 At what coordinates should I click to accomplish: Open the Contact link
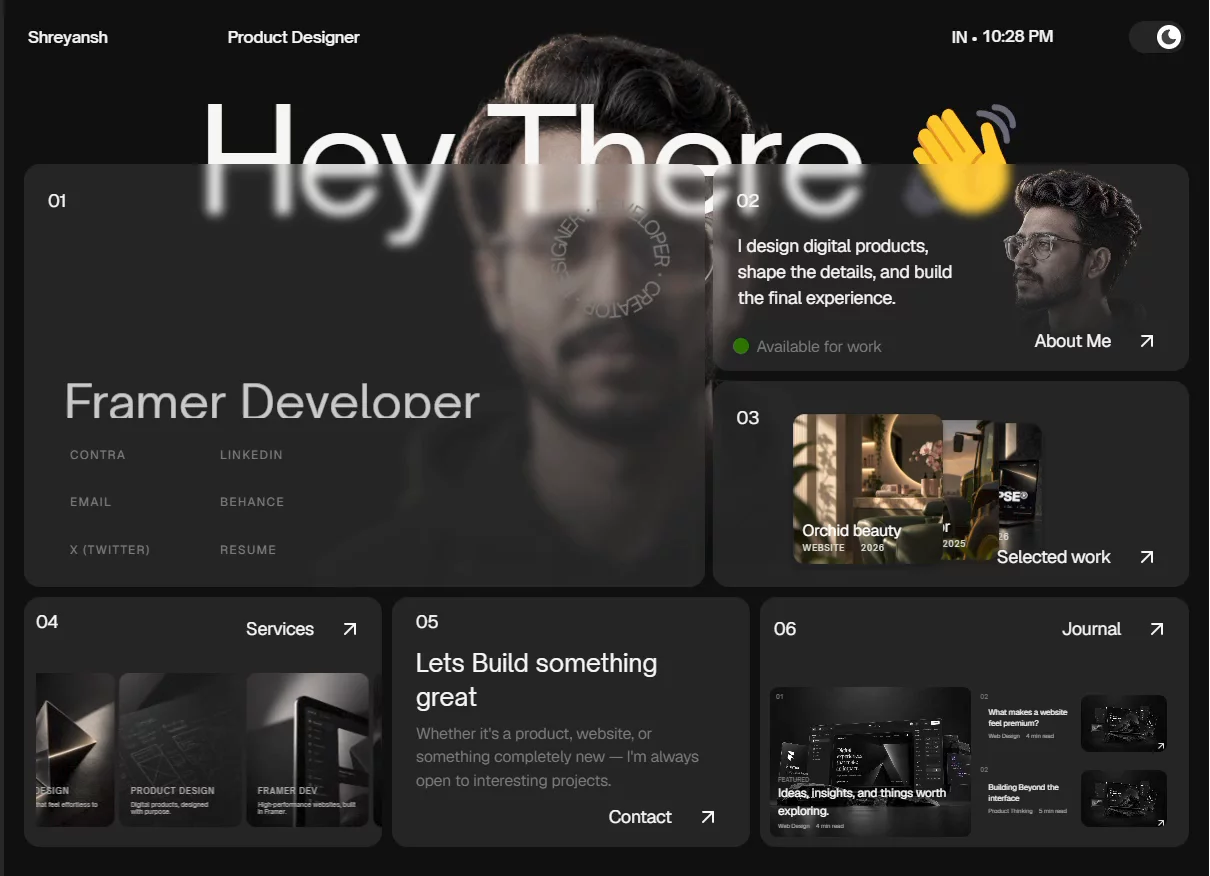point(640,817)
